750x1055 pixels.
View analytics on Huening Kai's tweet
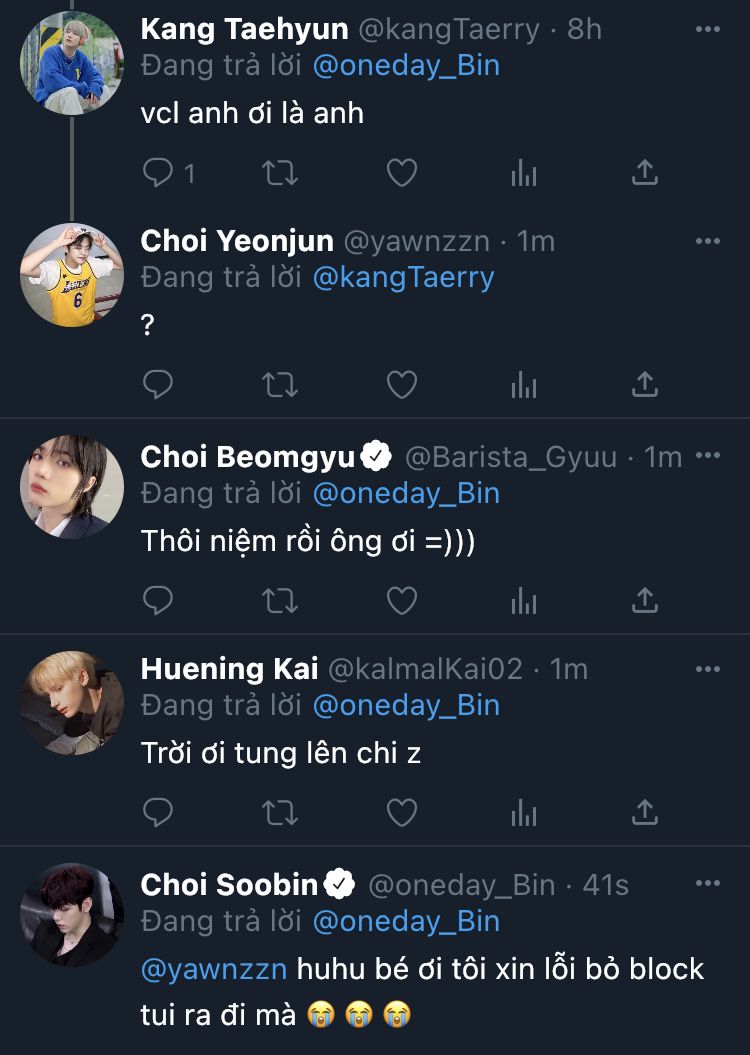point(524,813)
